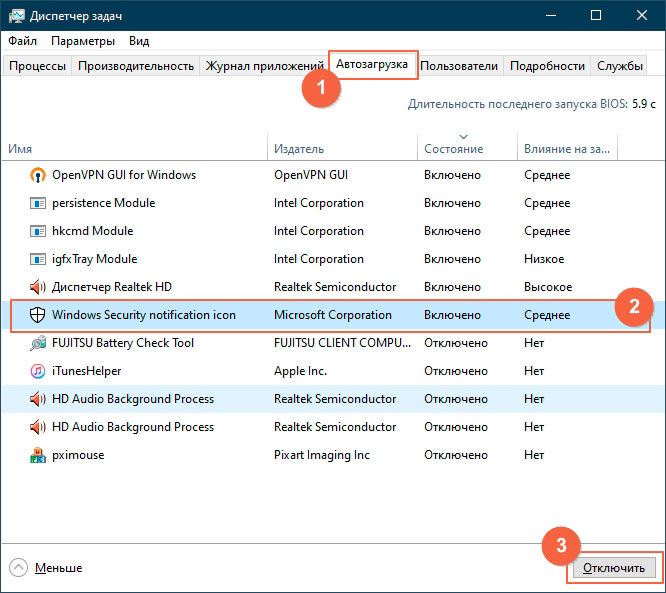Go to the Службы tab
This screenshot has width=666, height=593.
pos(619,66)
